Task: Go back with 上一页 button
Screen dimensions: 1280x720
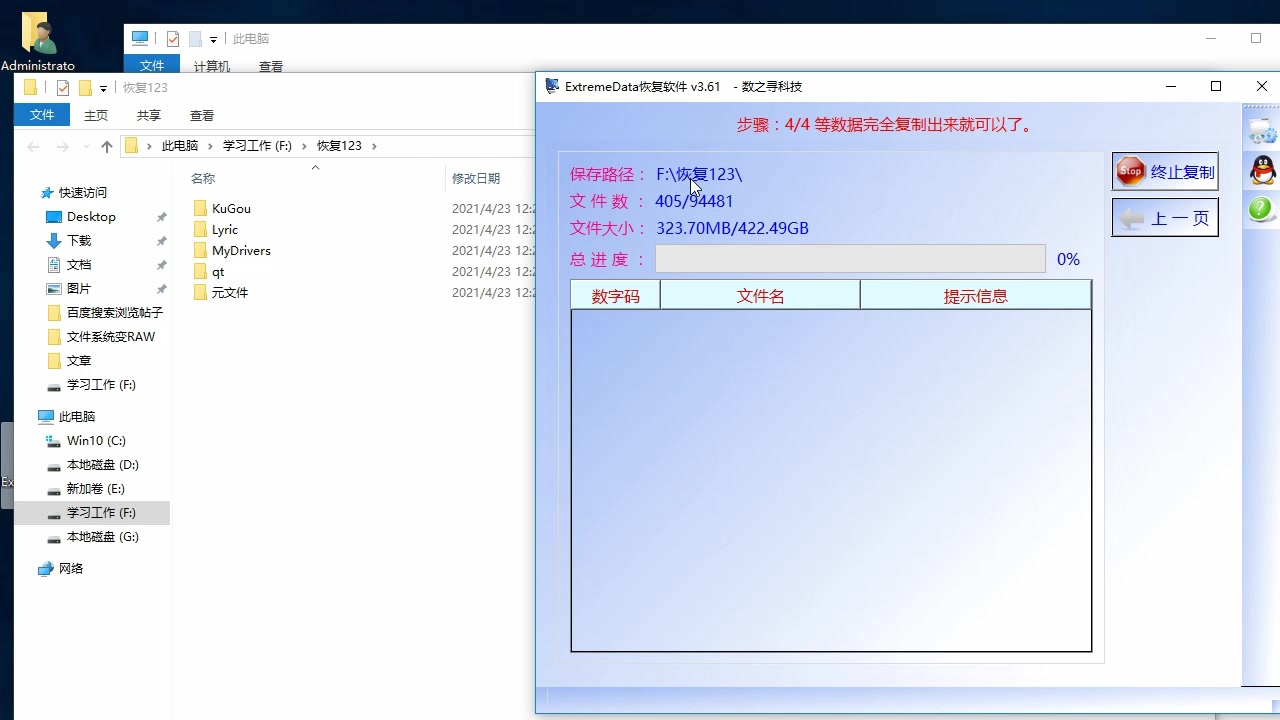Action: [1165, 218]
